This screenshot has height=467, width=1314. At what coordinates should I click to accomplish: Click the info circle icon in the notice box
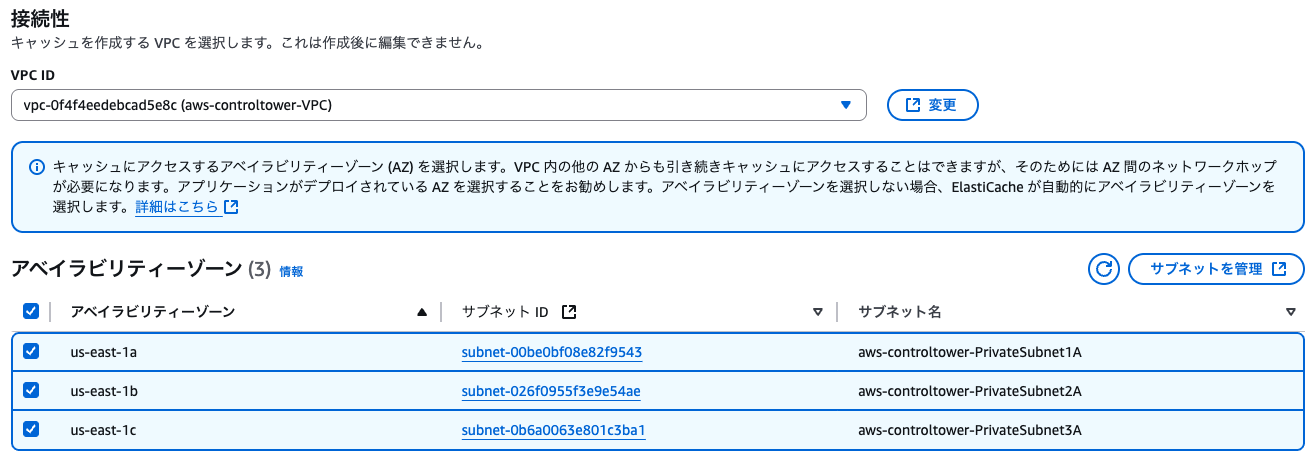[x=36, y=168]
